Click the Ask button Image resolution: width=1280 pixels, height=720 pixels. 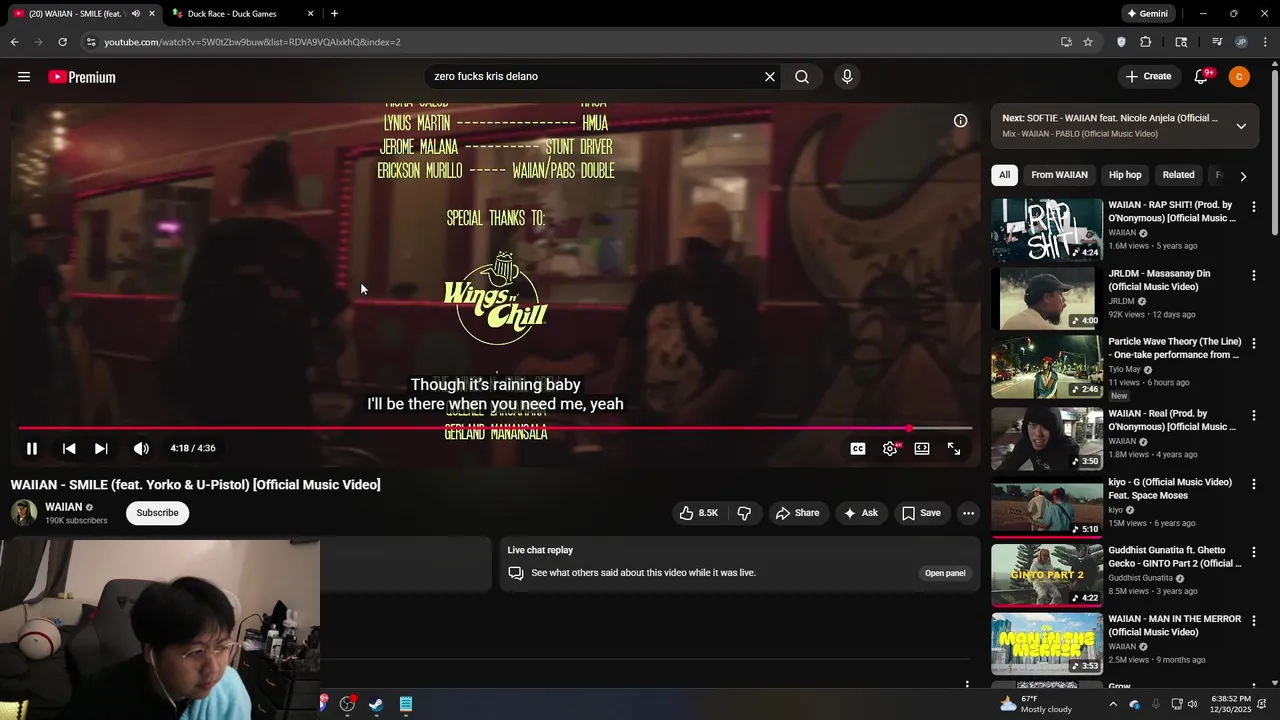[x=860, y=513]
